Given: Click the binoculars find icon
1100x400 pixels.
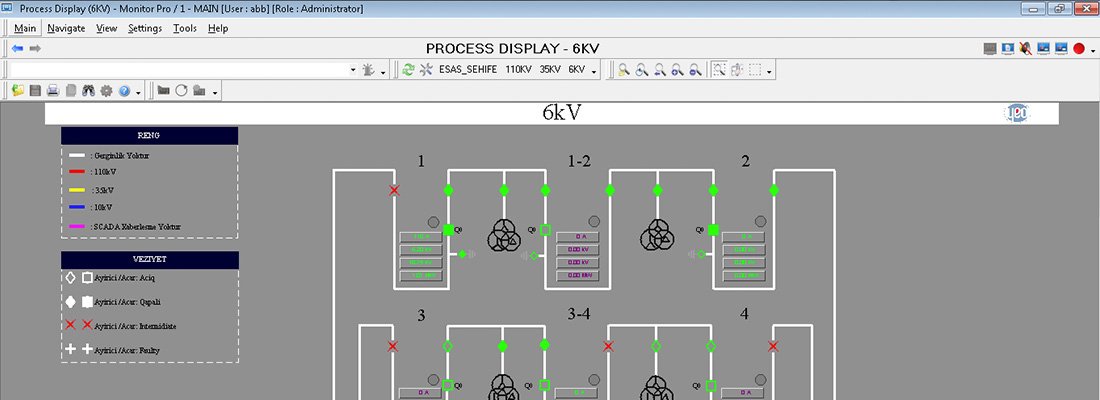Looking at the screenshot, I should [x=88, y=91].
